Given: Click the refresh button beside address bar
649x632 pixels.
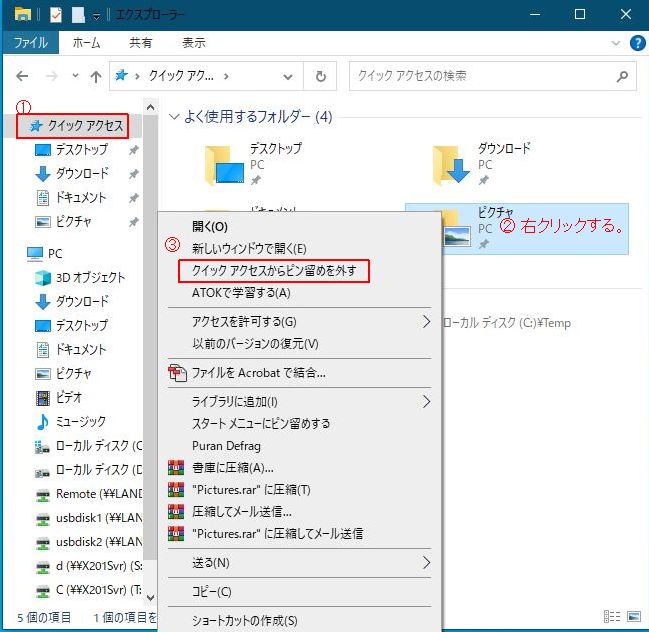Looking at the screenshot, I should pyautogui.click(x=320, y=76).
